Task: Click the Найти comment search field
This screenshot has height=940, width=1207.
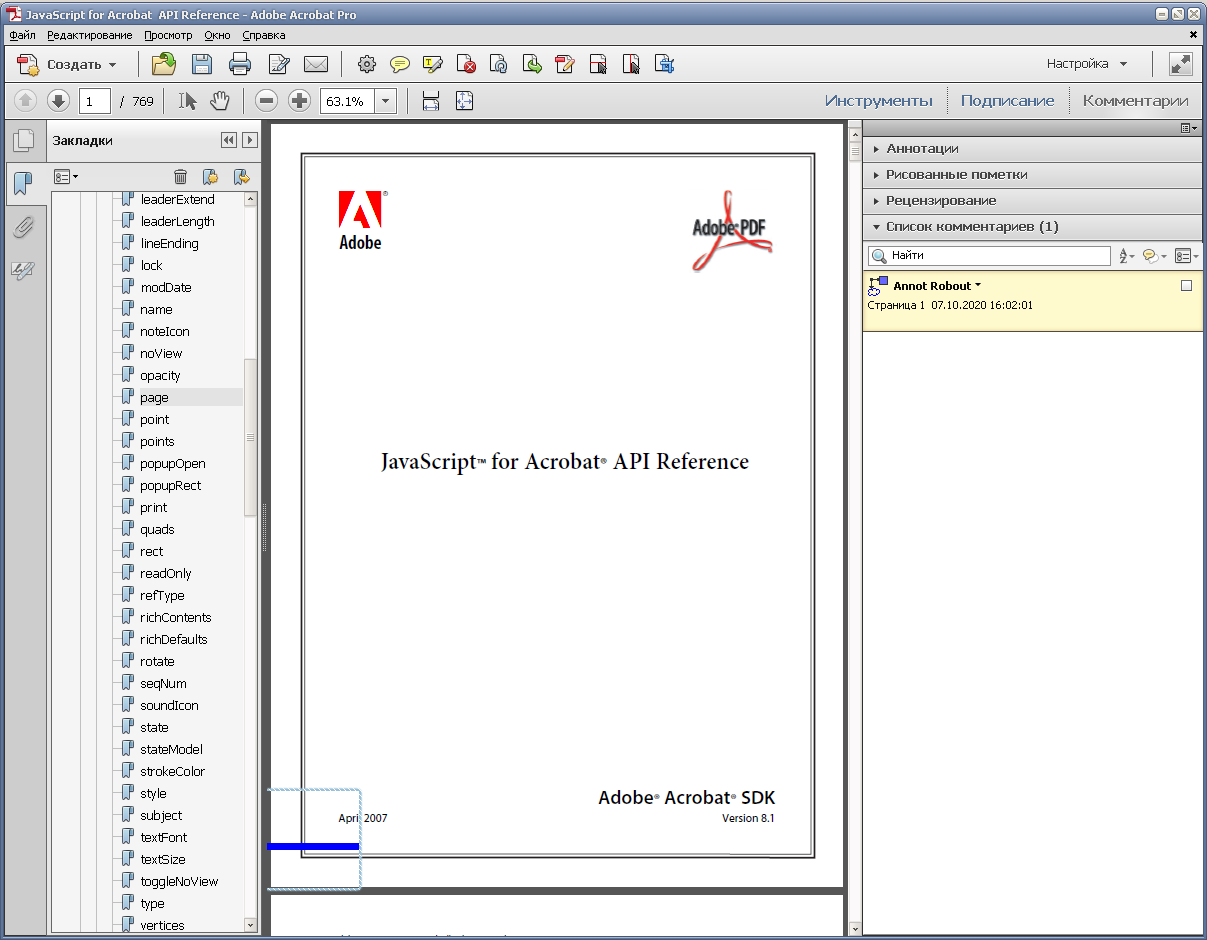Action: click(x=989, y=257)
